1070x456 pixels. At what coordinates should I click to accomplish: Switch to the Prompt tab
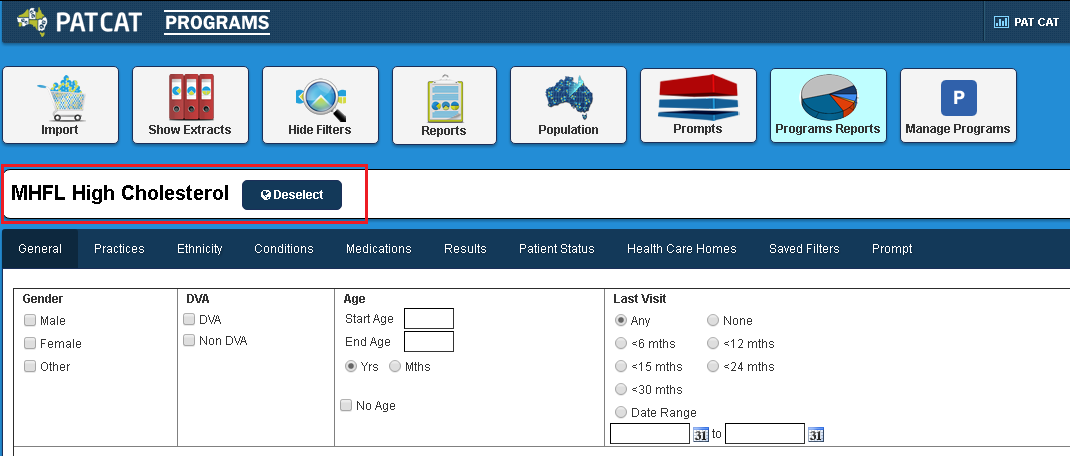tap(892, 248)
